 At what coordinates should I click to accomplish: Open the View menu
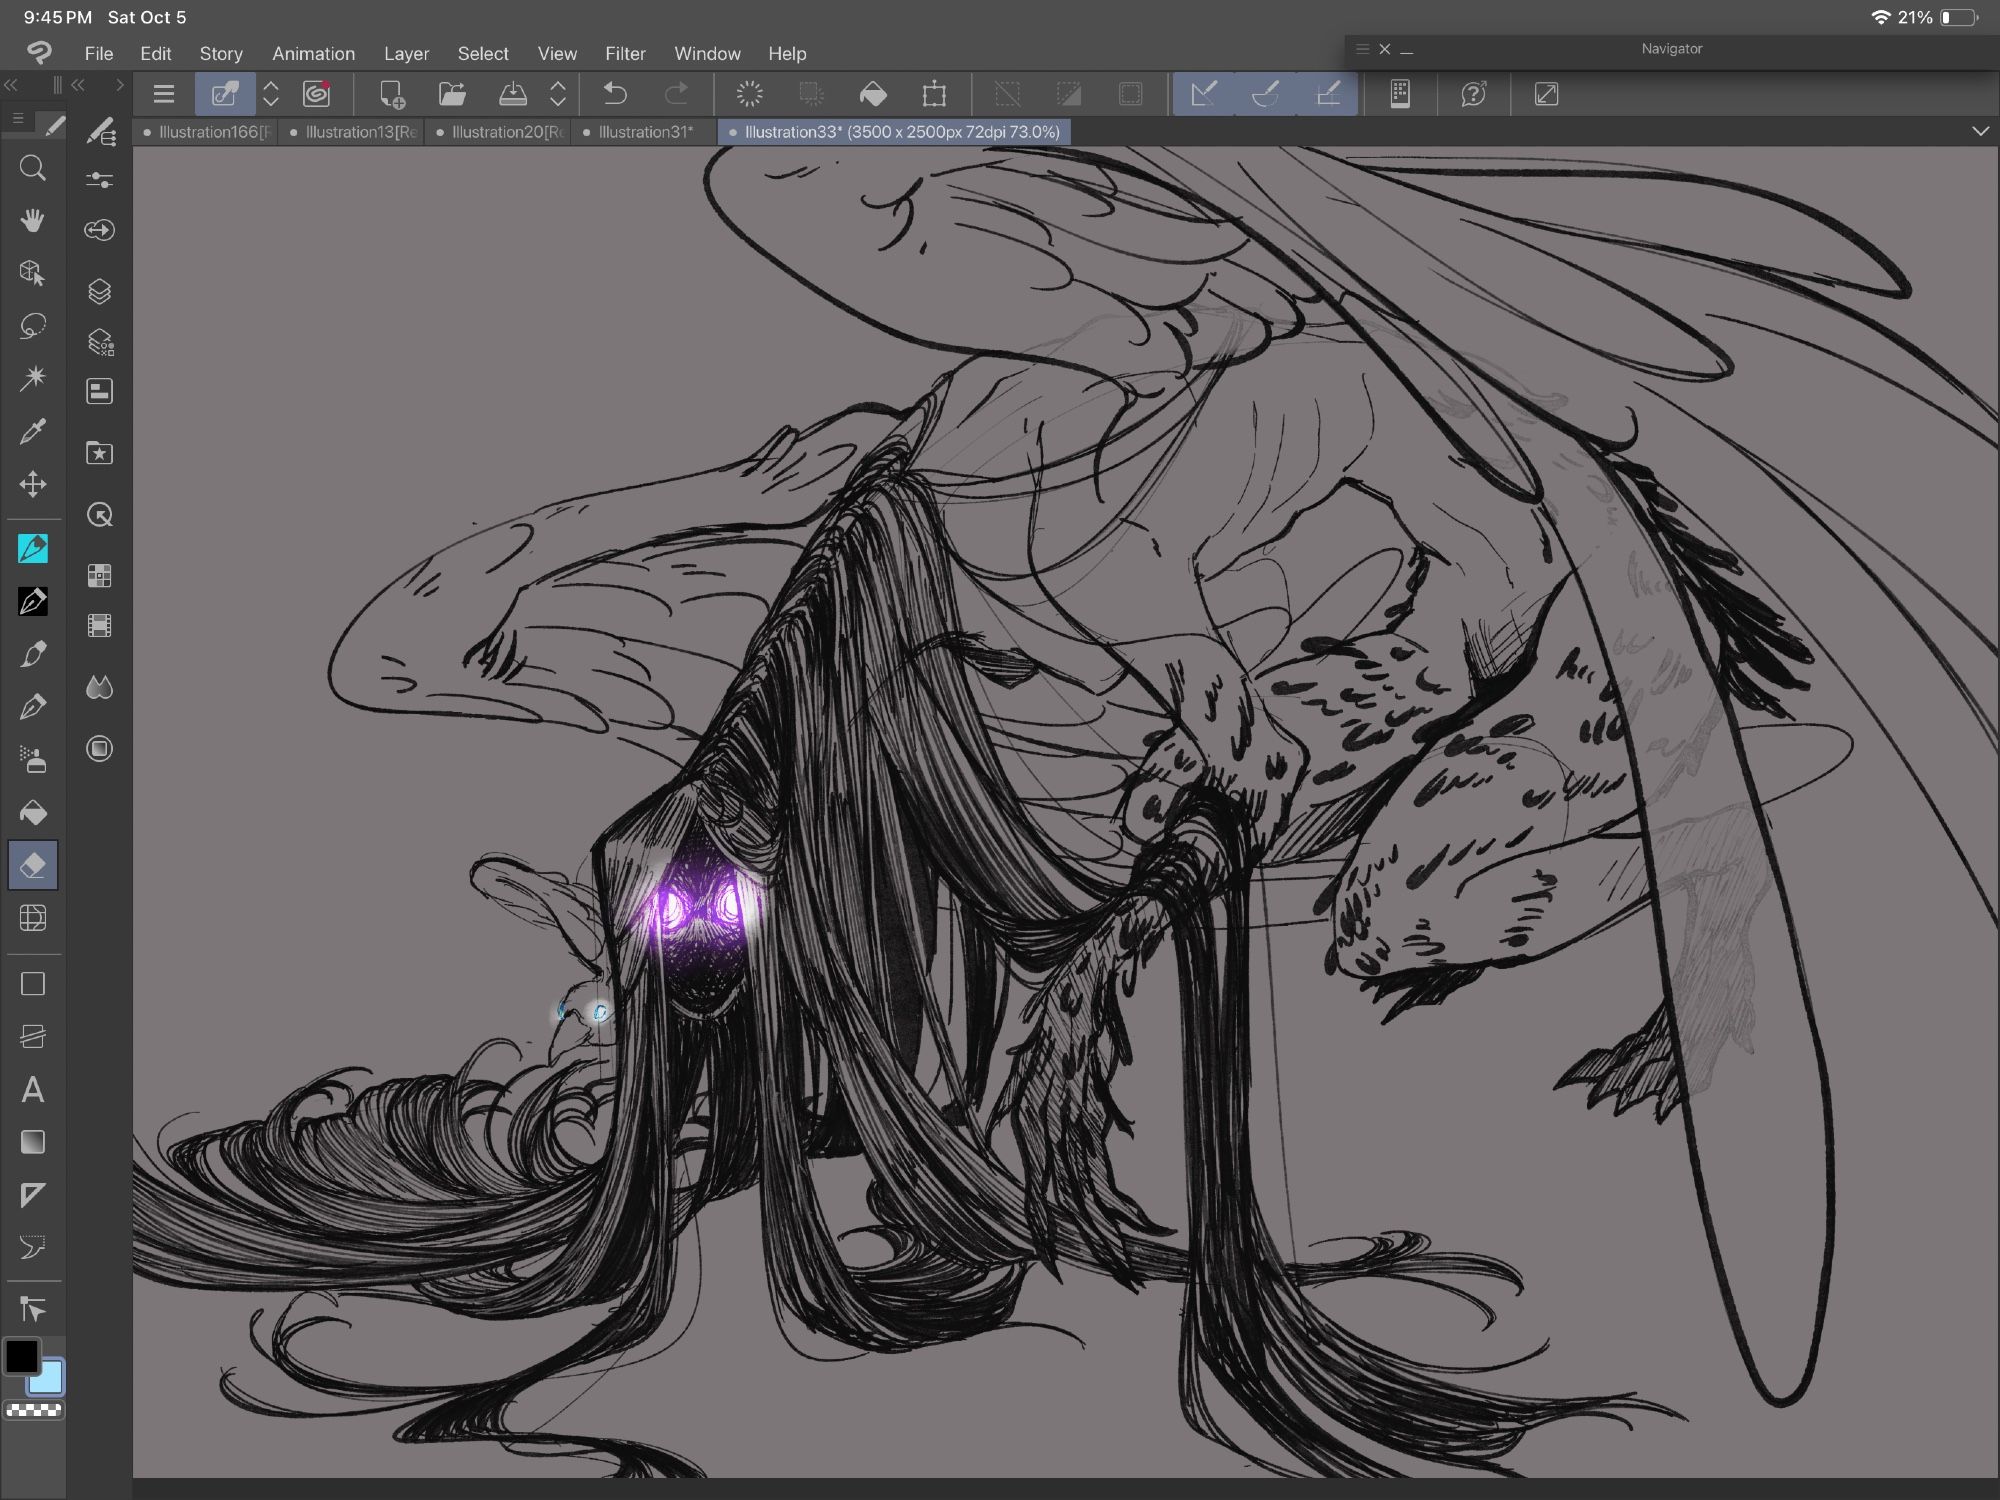click(x=557, y=53)
